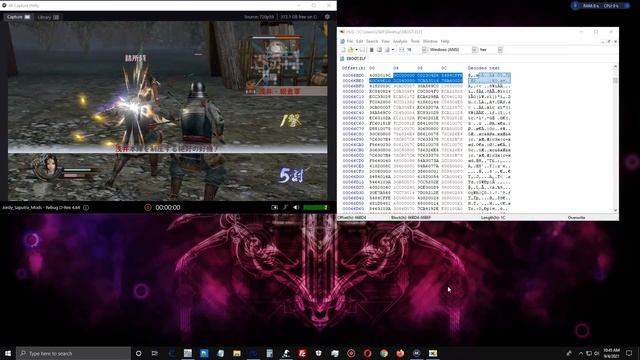Open the bytes per row dropdown
This screenshot has height=360, width=640.
pos(424,50)
